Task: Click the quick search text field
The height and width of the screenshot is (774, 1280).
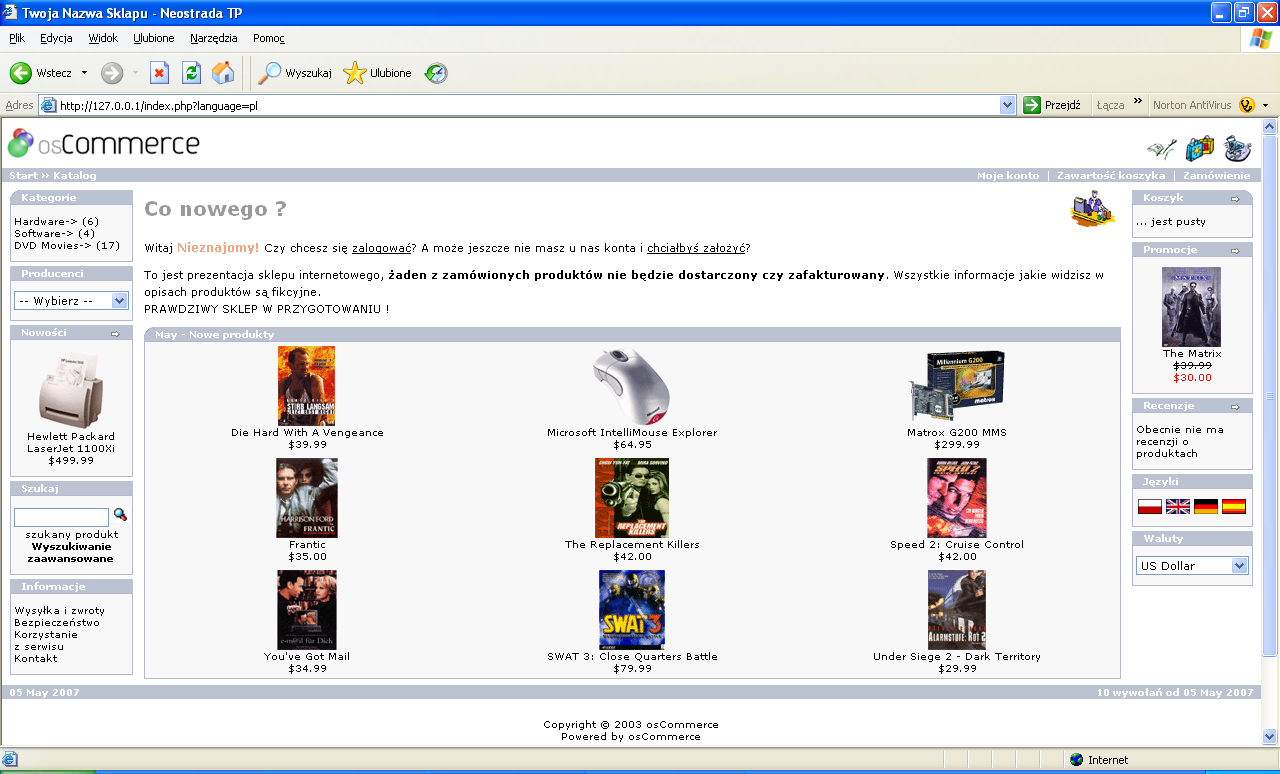Action: click(61, 517)
